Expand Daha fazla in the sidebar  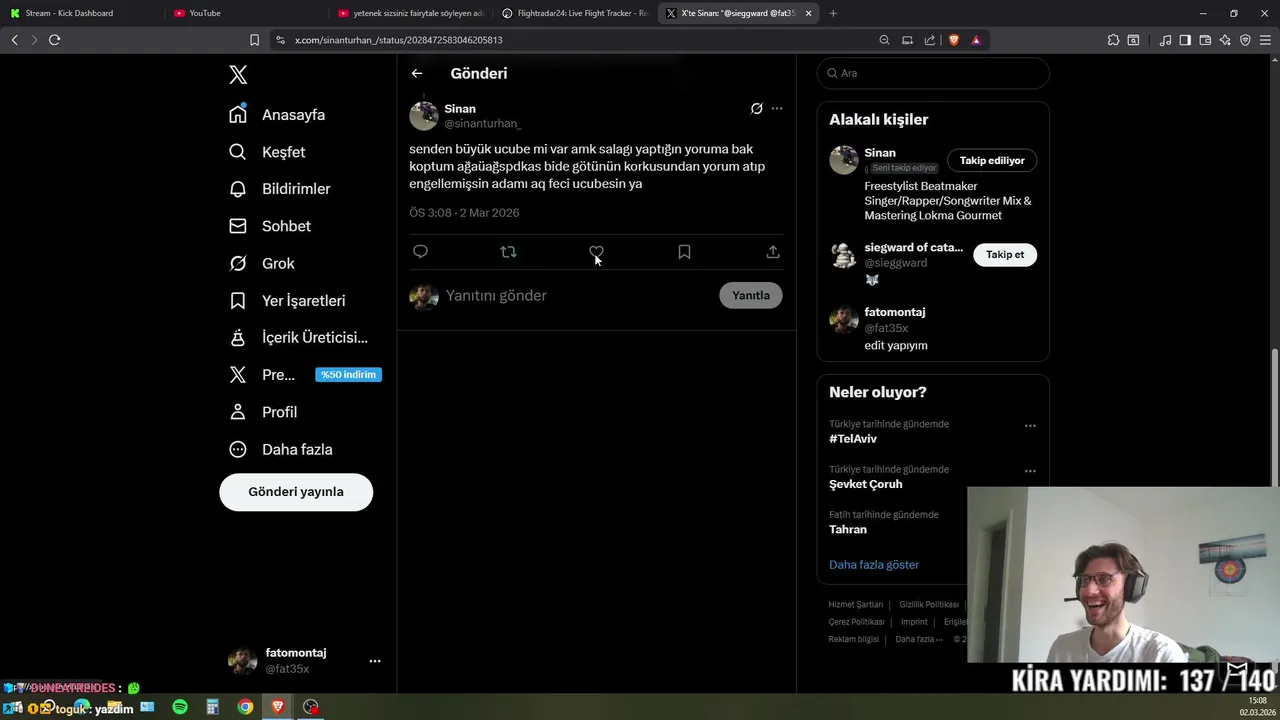281,449
